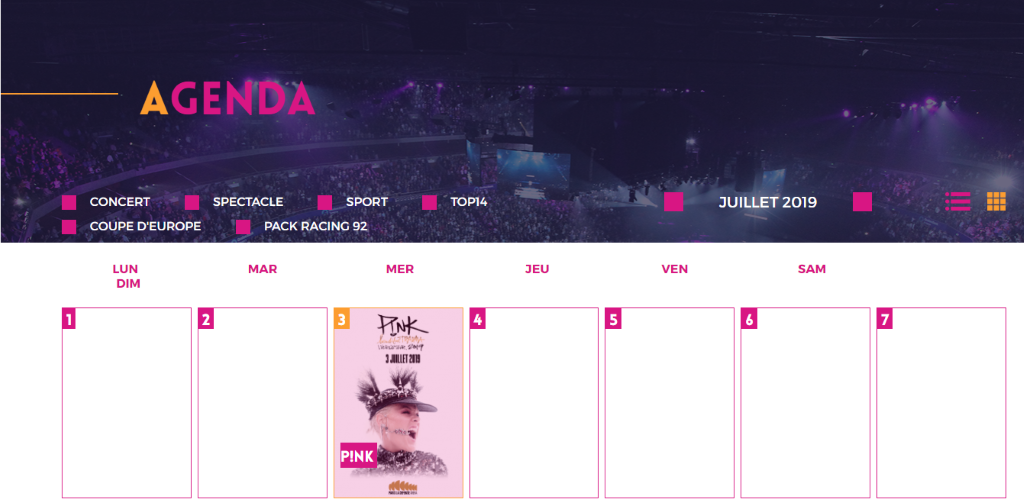Open the day 4 calendar cell
The width and height of the screenshot is (1024, 503).
pyautogui.click(x=534, y=410)
